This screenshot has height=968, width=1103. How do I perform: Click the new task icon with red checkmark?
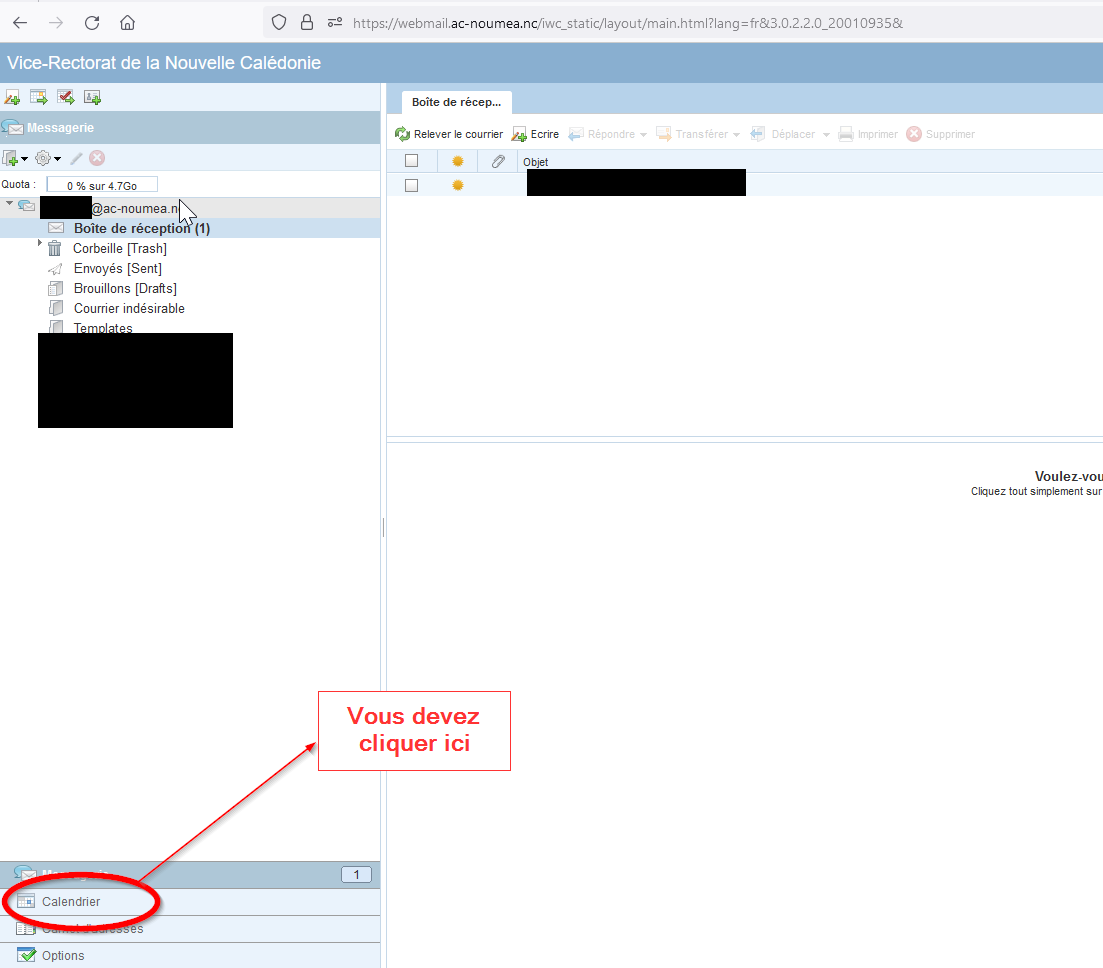point(66,97)
